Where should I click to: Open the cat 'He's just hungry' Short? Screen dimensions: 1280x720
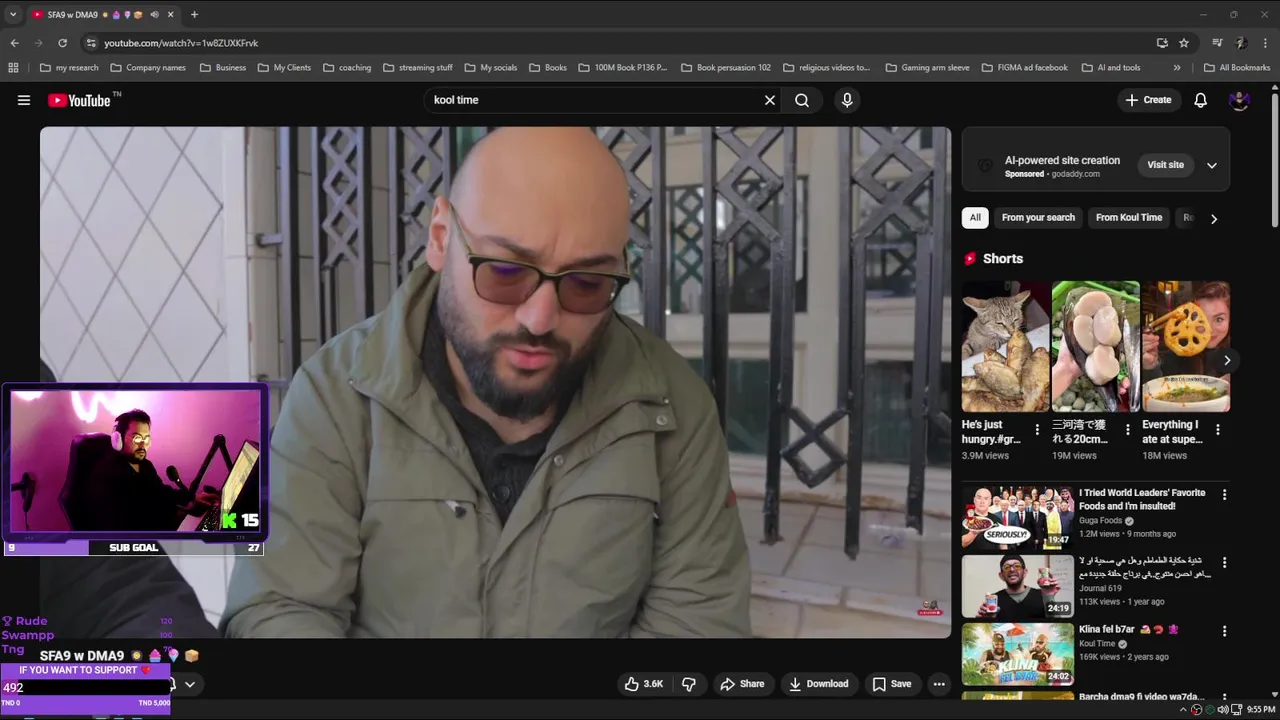(1005, 346)
